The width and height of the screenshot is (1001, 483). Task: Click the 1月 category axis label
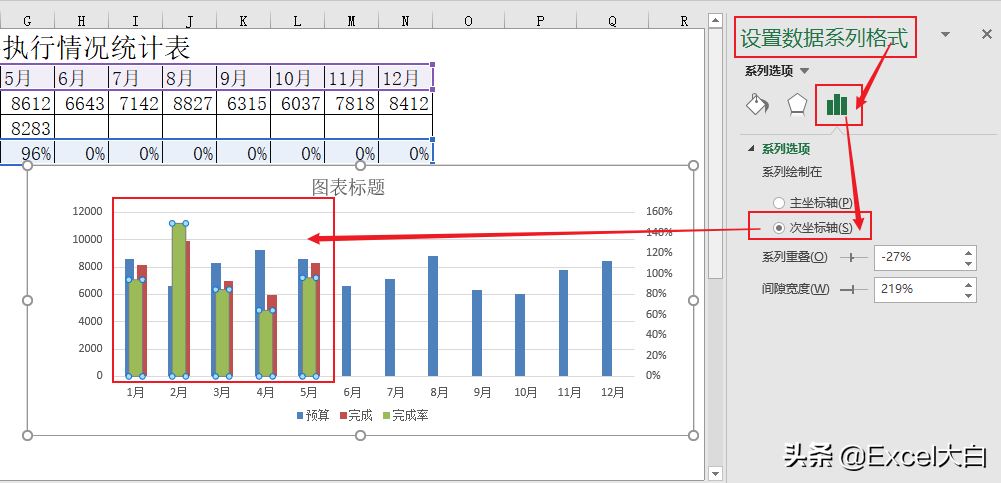(135, 393)
